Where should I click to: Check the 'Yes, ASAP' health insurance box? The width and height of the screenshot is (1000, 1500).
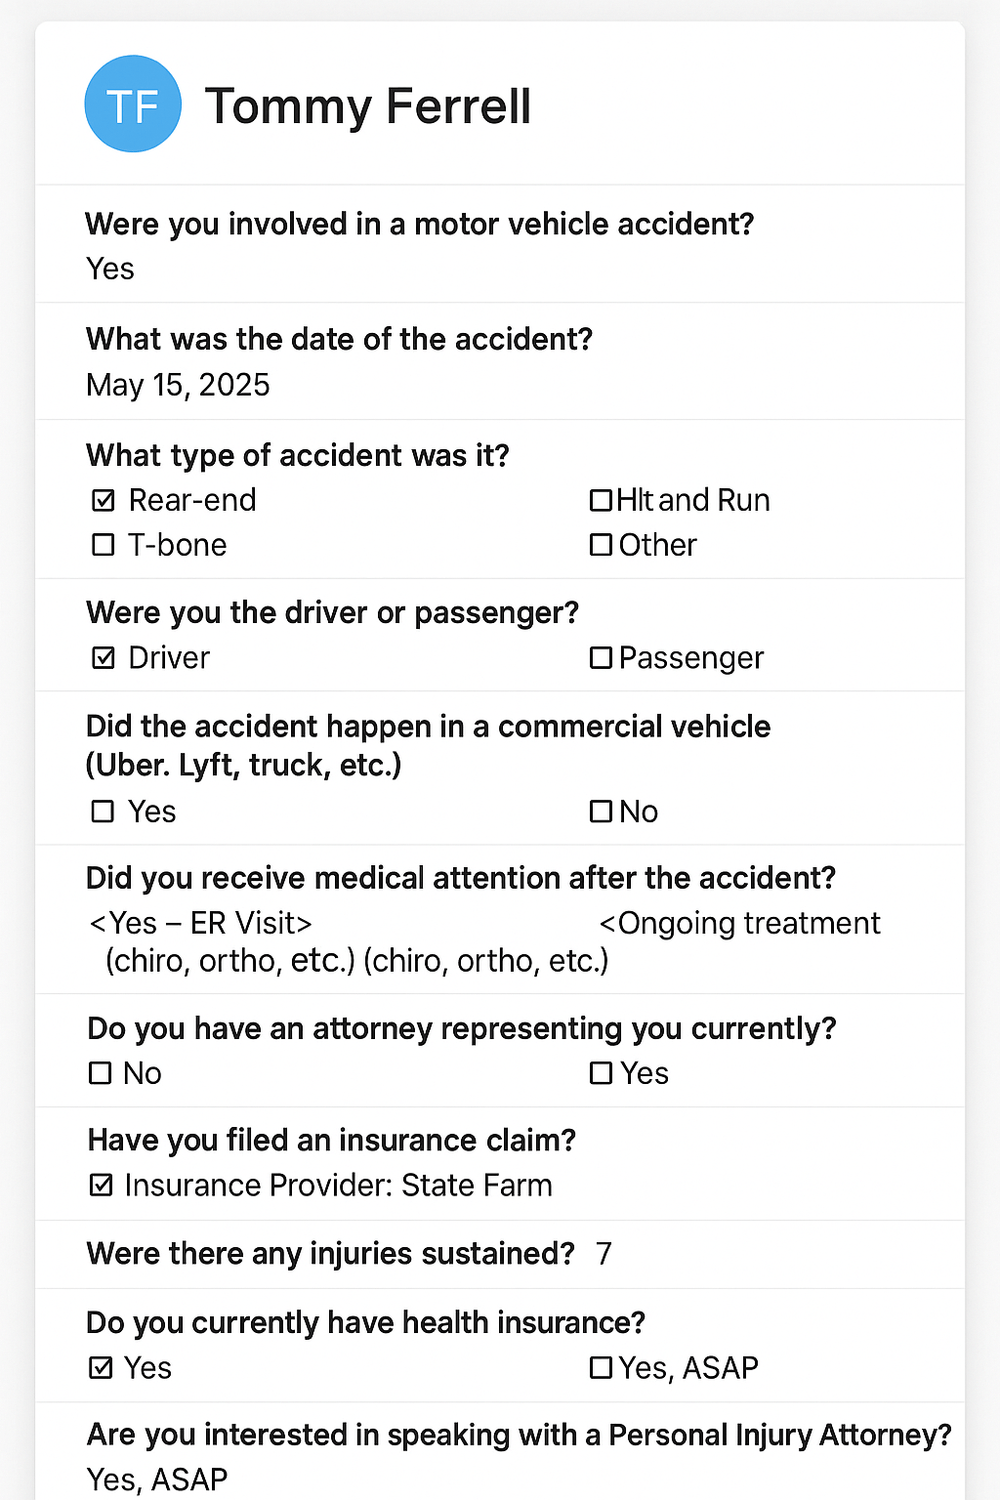click(x=600, y=1367)
